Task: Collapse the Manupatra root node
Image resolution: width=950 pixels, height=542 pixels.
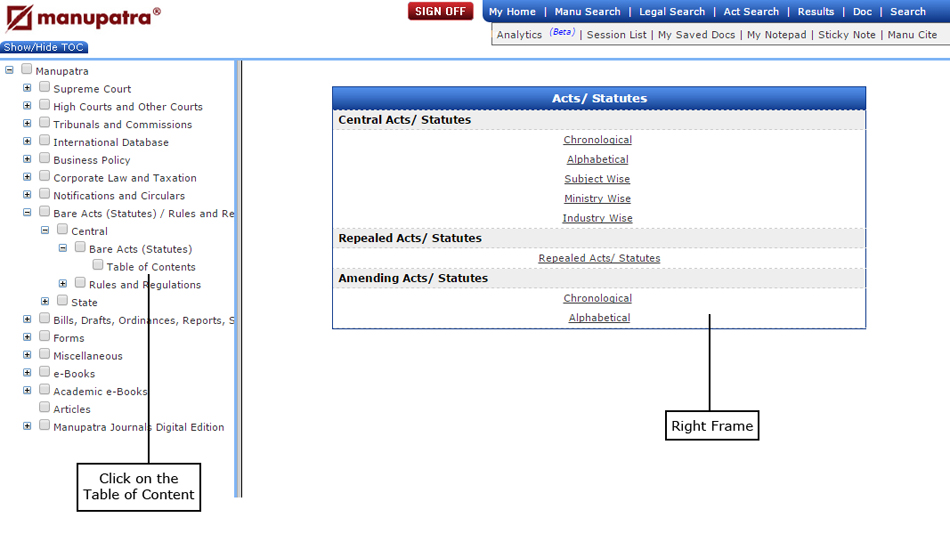Action: tap(9, 70)
